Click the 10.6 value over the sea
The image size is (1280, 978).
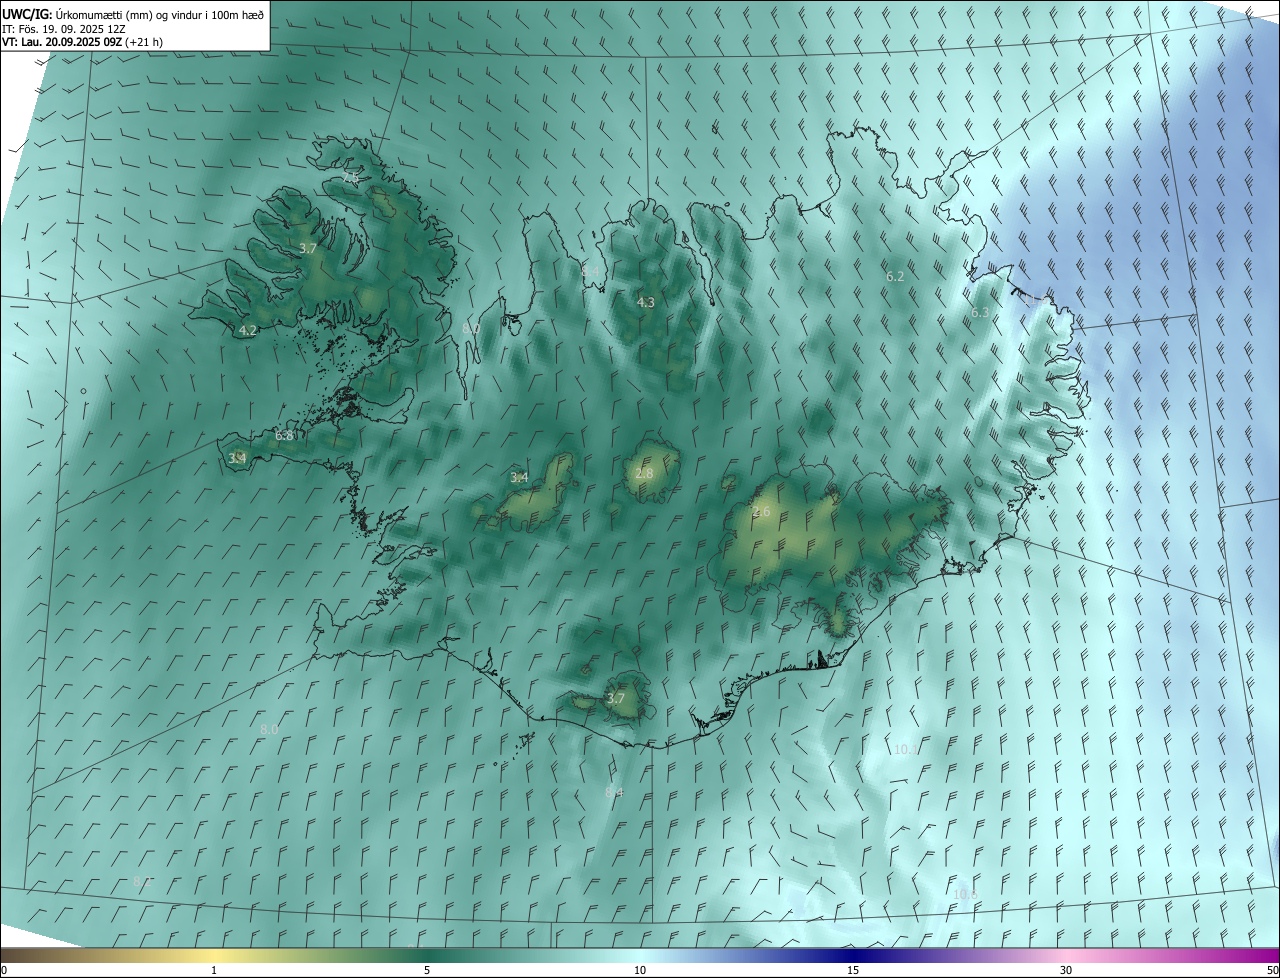pos(965,894)
